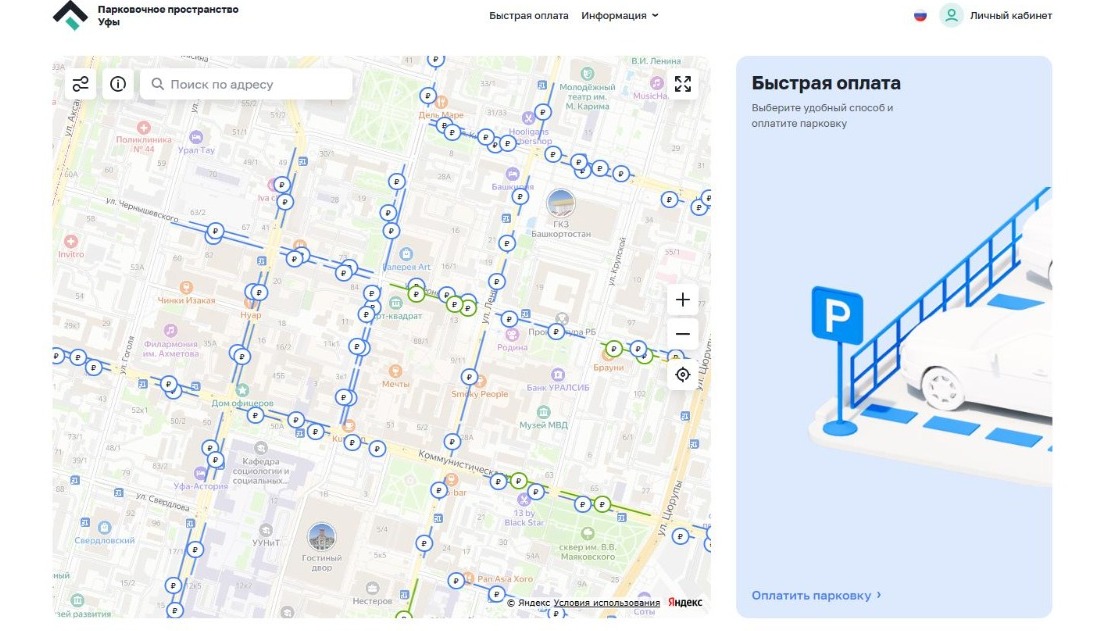The width and height of the screenshot is (1118, 631).
Task: Select the green parking marker near Брауни
Action: pos(613,349)
